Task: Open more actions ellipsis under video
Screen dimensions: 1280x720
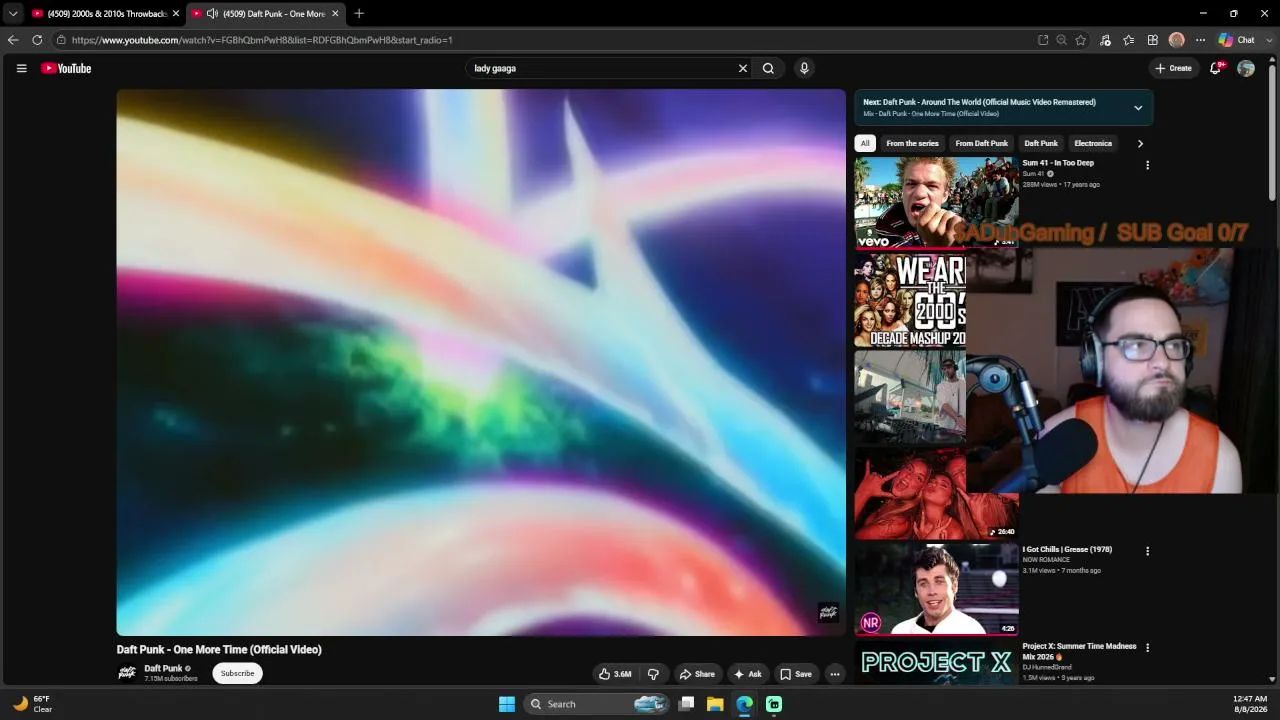Action: point(835,674)
